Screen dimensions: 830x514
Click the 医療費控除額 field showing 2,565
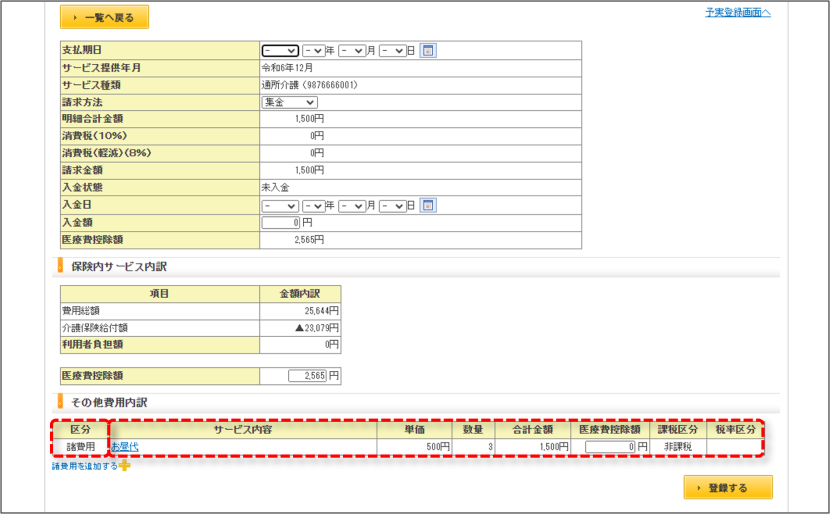[x=307, y=376]
